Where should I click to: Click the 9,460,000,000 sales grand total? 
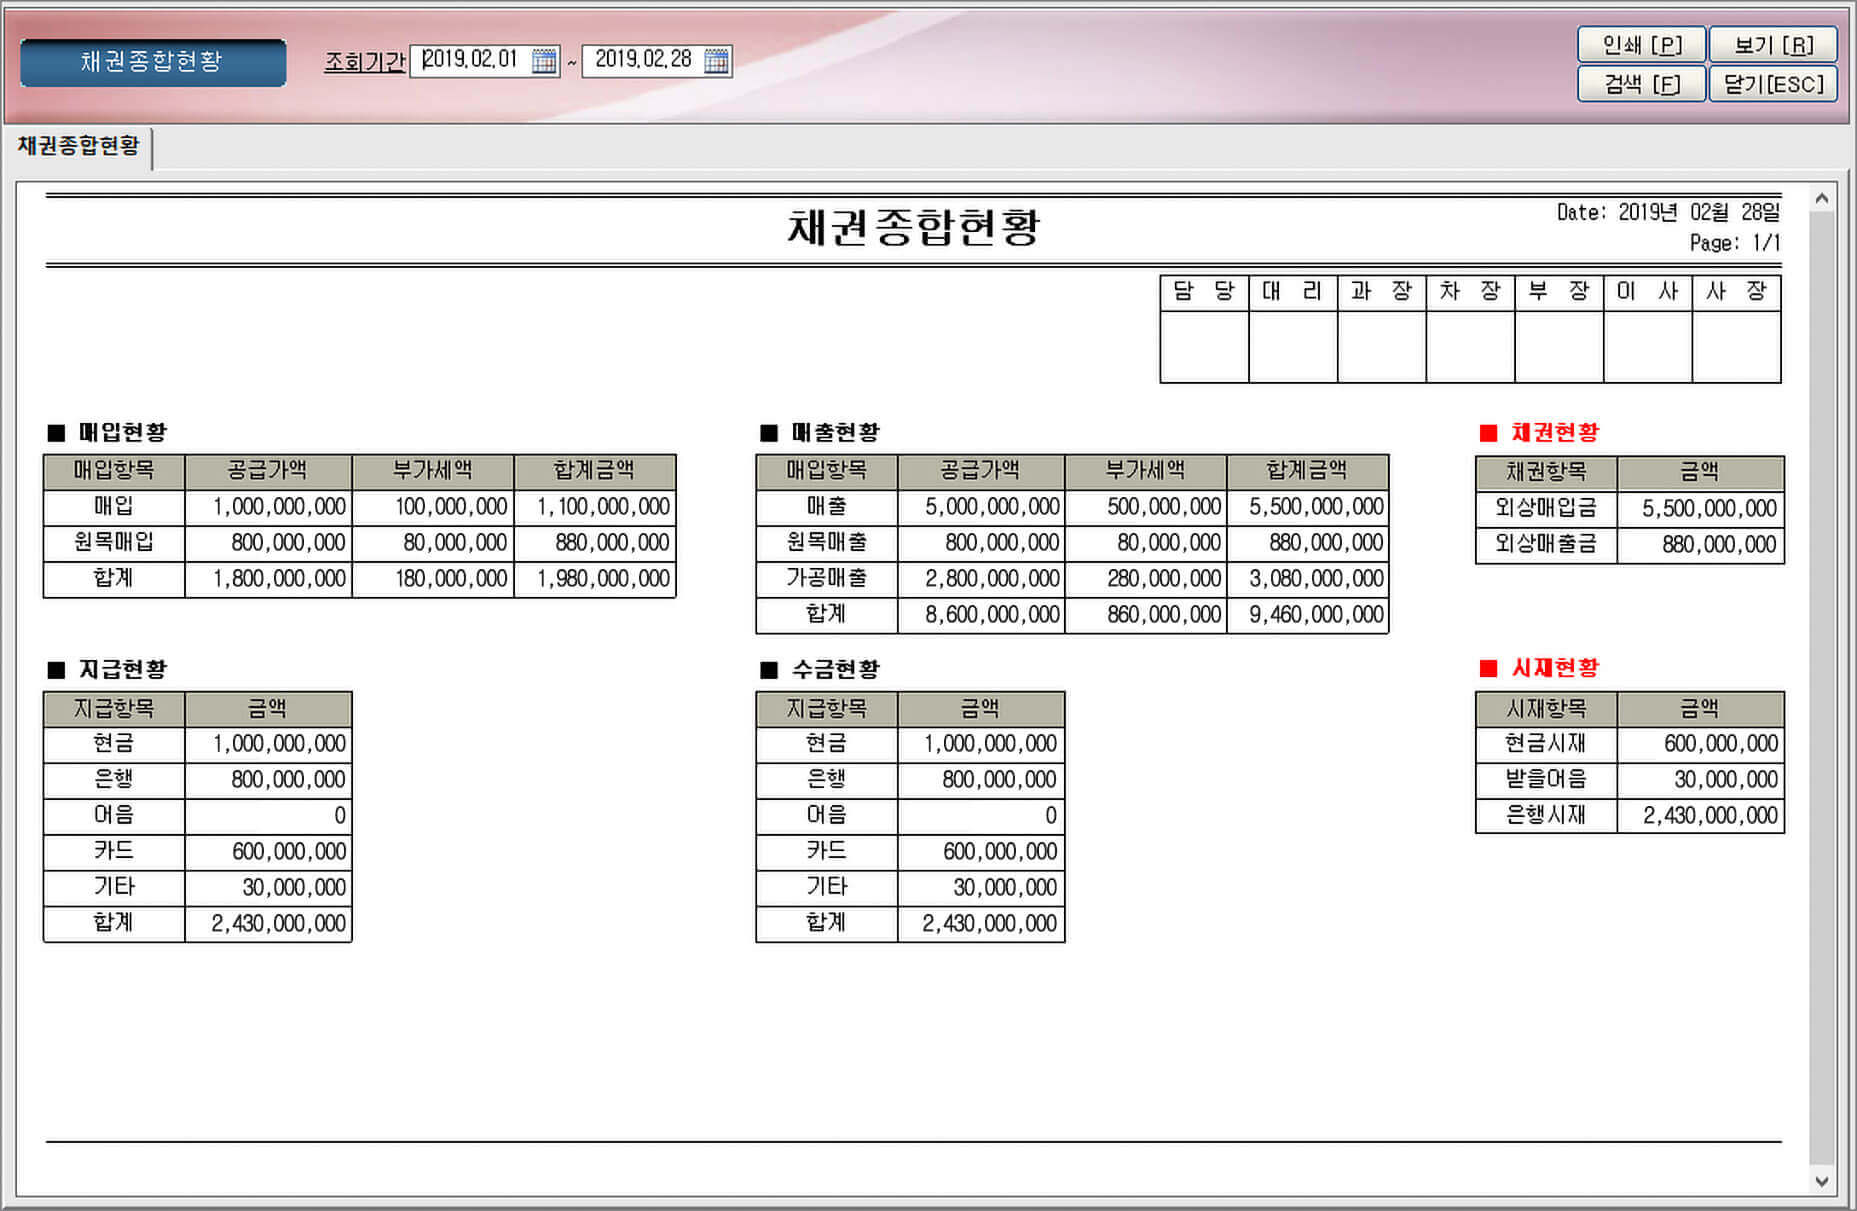1316,615
